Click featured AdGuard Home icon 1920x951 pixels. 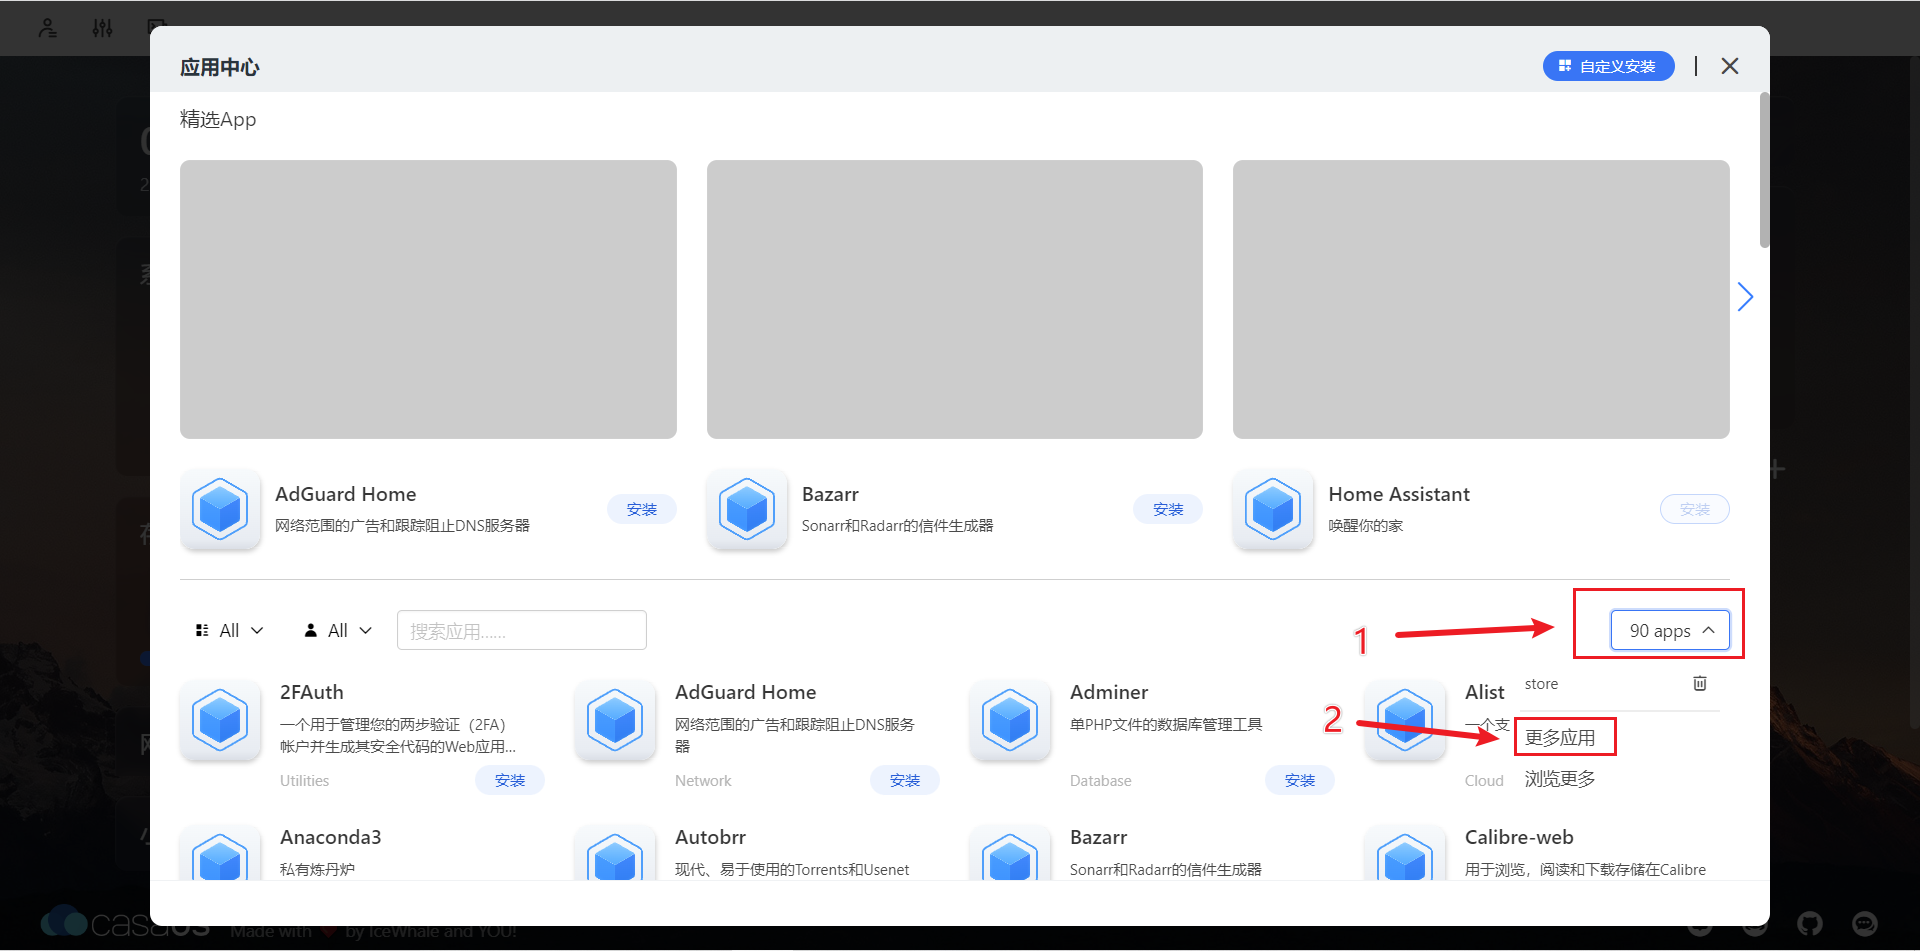pos(221,509)
